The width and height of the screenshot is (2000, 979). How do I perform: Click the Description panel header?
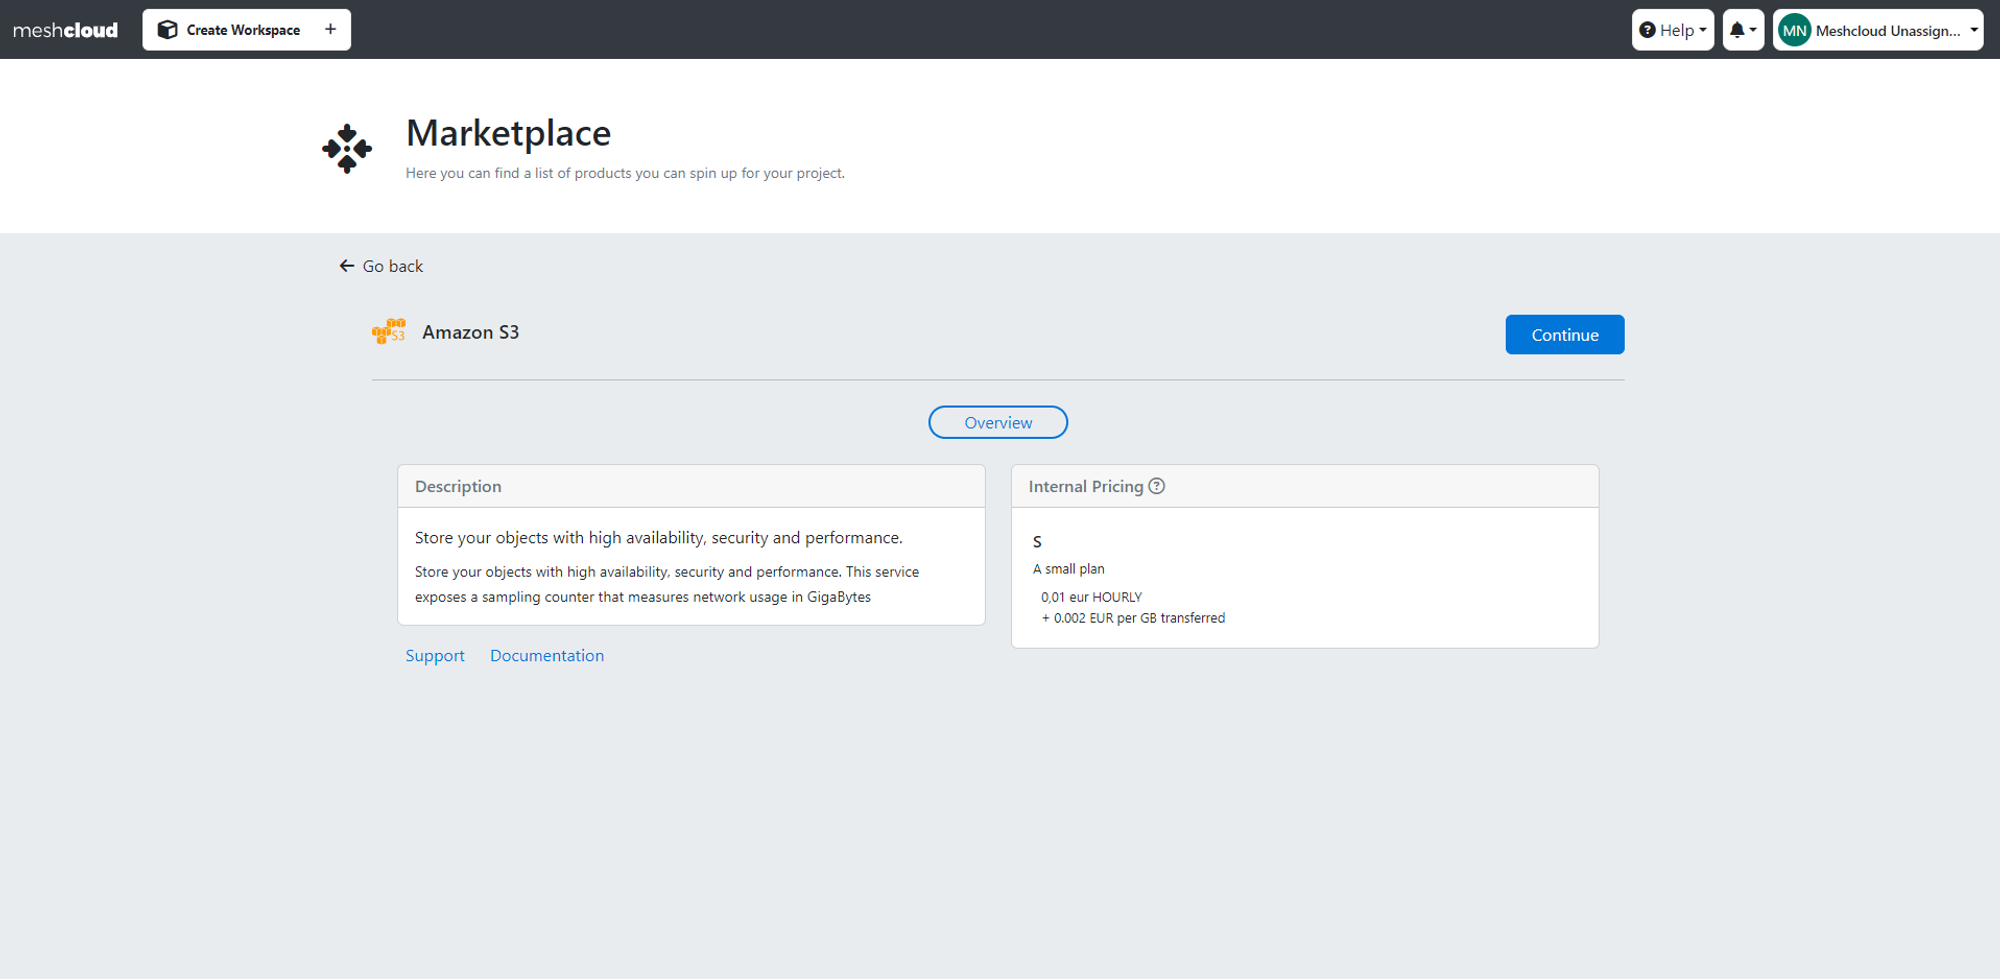[x=692, y=486]
